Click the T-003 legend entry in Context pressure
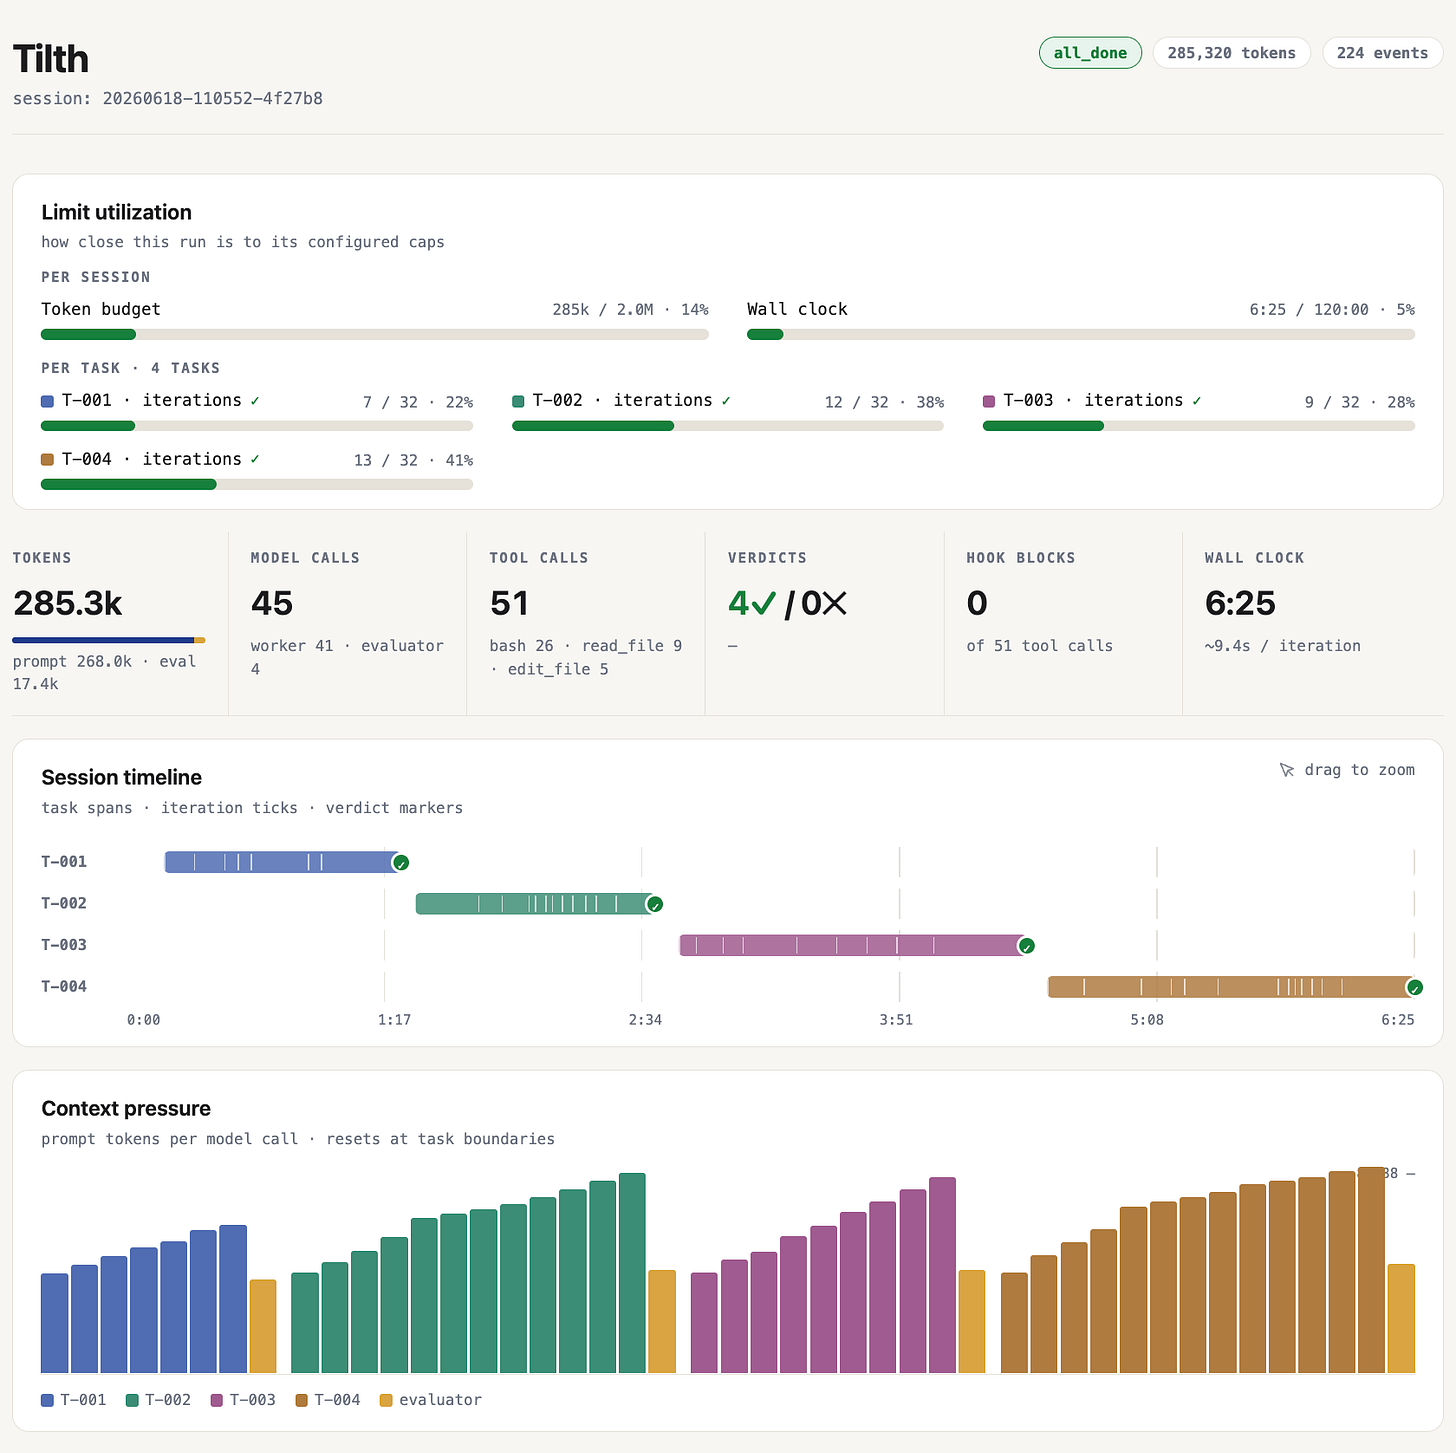 point(243,1400)
